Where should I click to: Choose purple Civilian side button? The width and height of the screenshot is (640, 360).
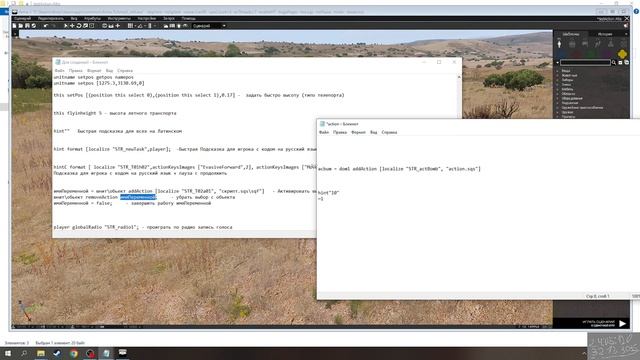(x=607, y=54)
